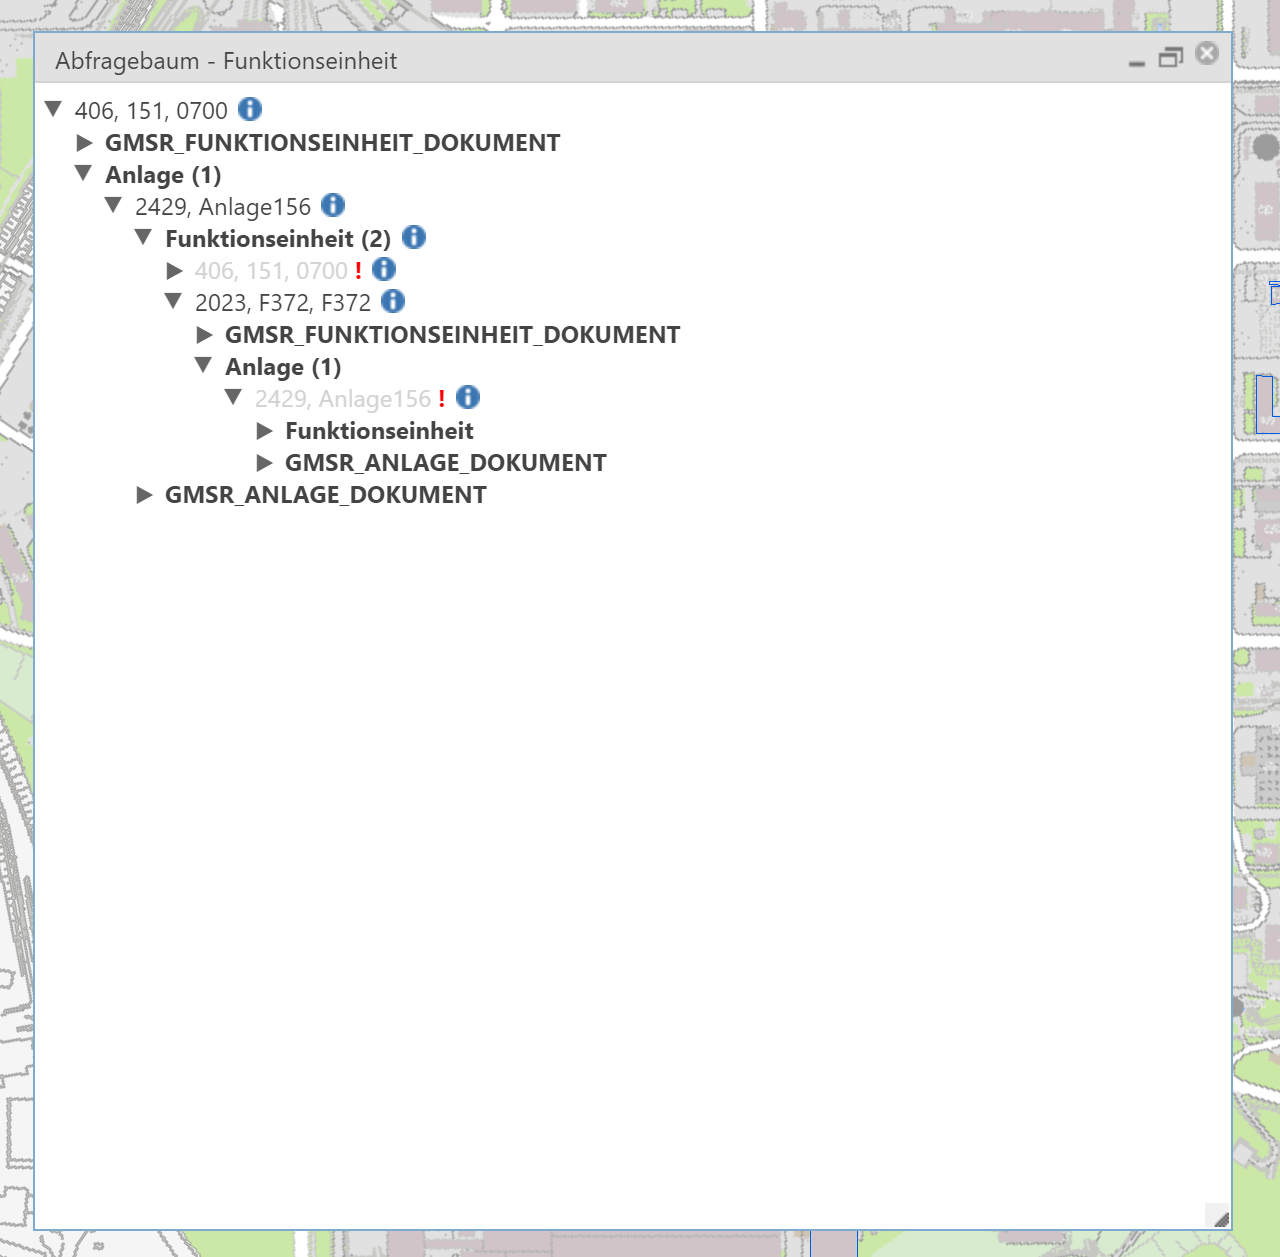Collapse the Anlage (1) node
The width and height of the screenshot is (1280, 1257).
(83, 174)
